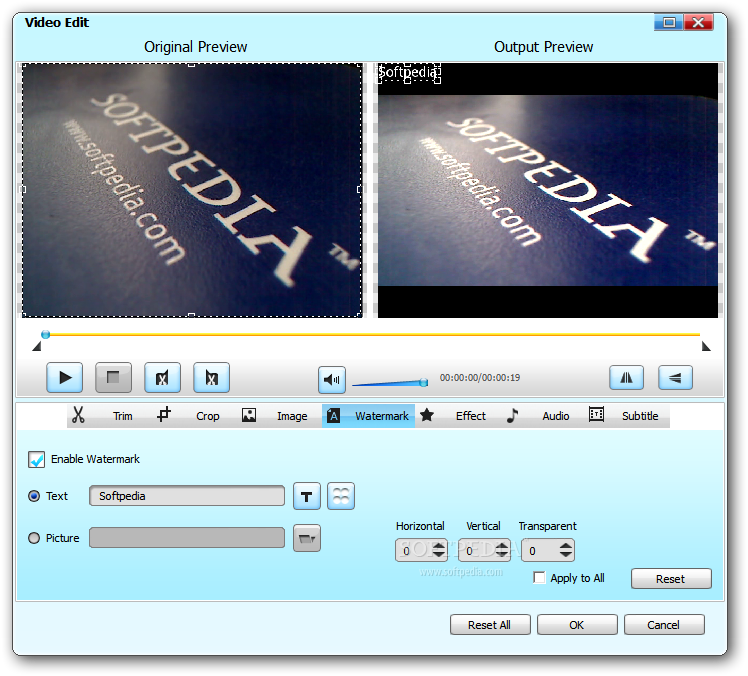Select the Softpedia watermark in Output Preview
The width and height of the screenshot is (748, 676).
(409, 73)
